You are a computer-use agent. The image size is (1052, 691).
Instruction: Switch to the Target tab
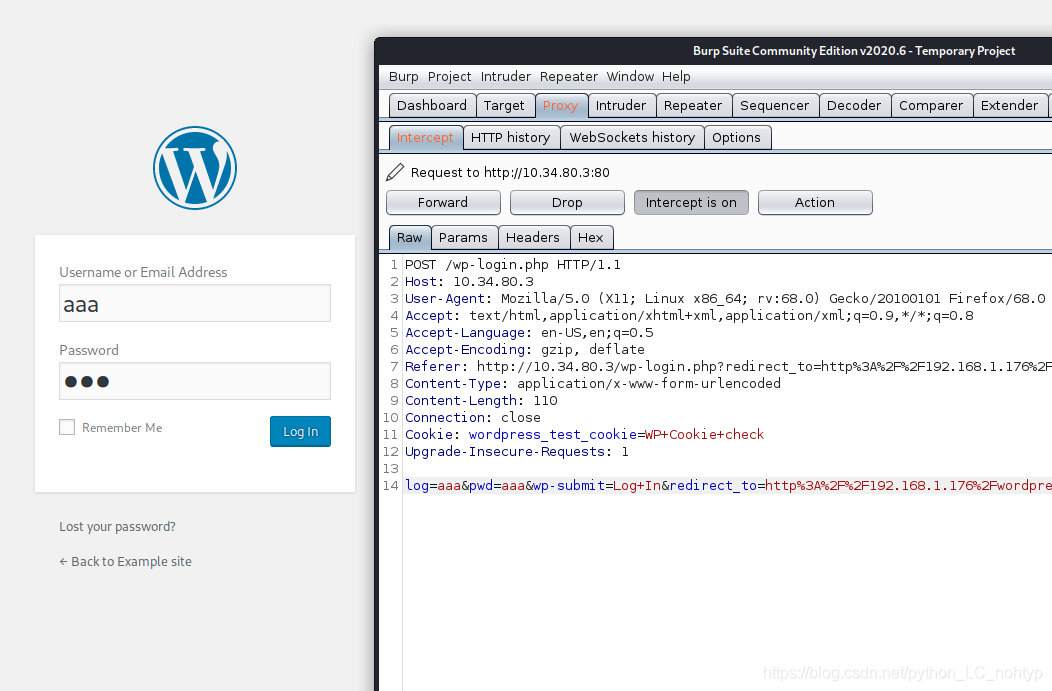pos(504,105)
